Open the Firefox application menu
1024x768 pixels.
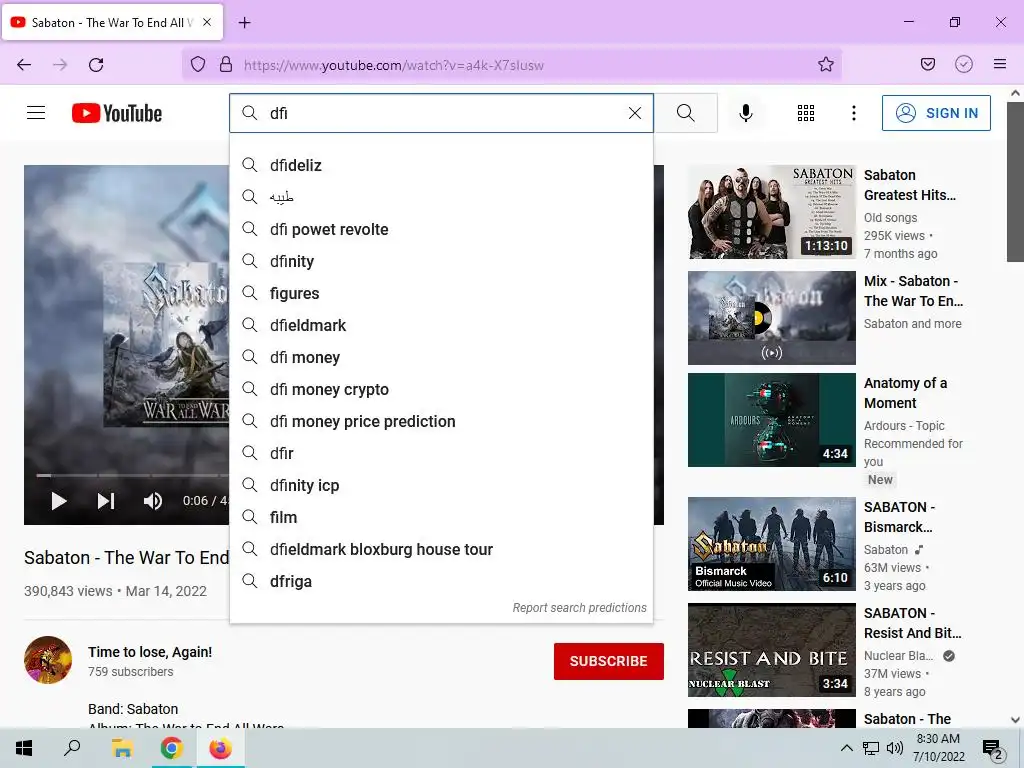[999, 64]
